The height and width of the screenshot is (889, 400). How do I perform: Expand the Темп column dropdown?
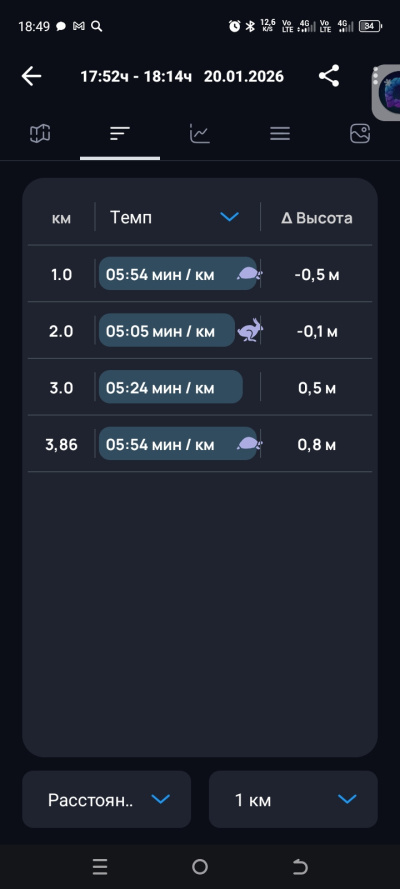pyautogui.click(x=229, y=217)
